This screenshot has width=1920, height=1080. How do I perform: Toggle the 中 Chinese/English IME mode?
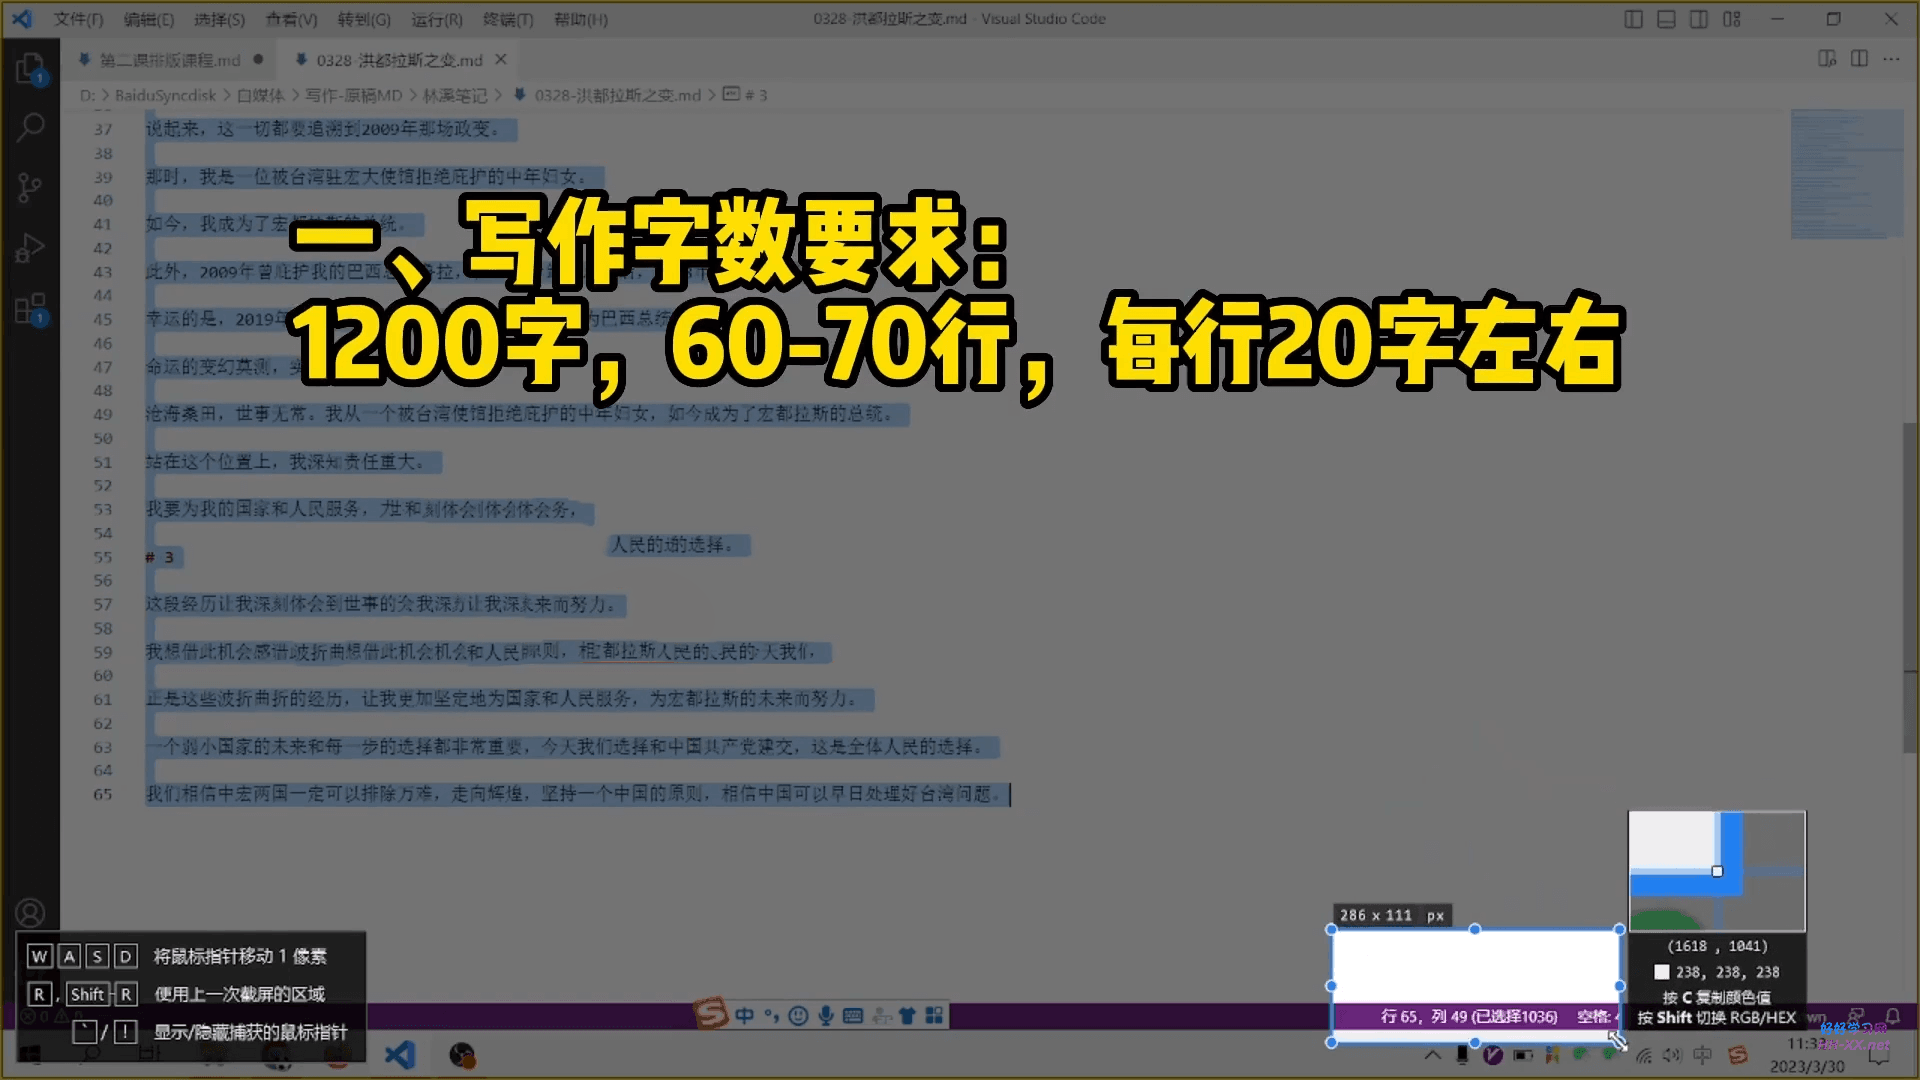click(x=745, y=1016)
